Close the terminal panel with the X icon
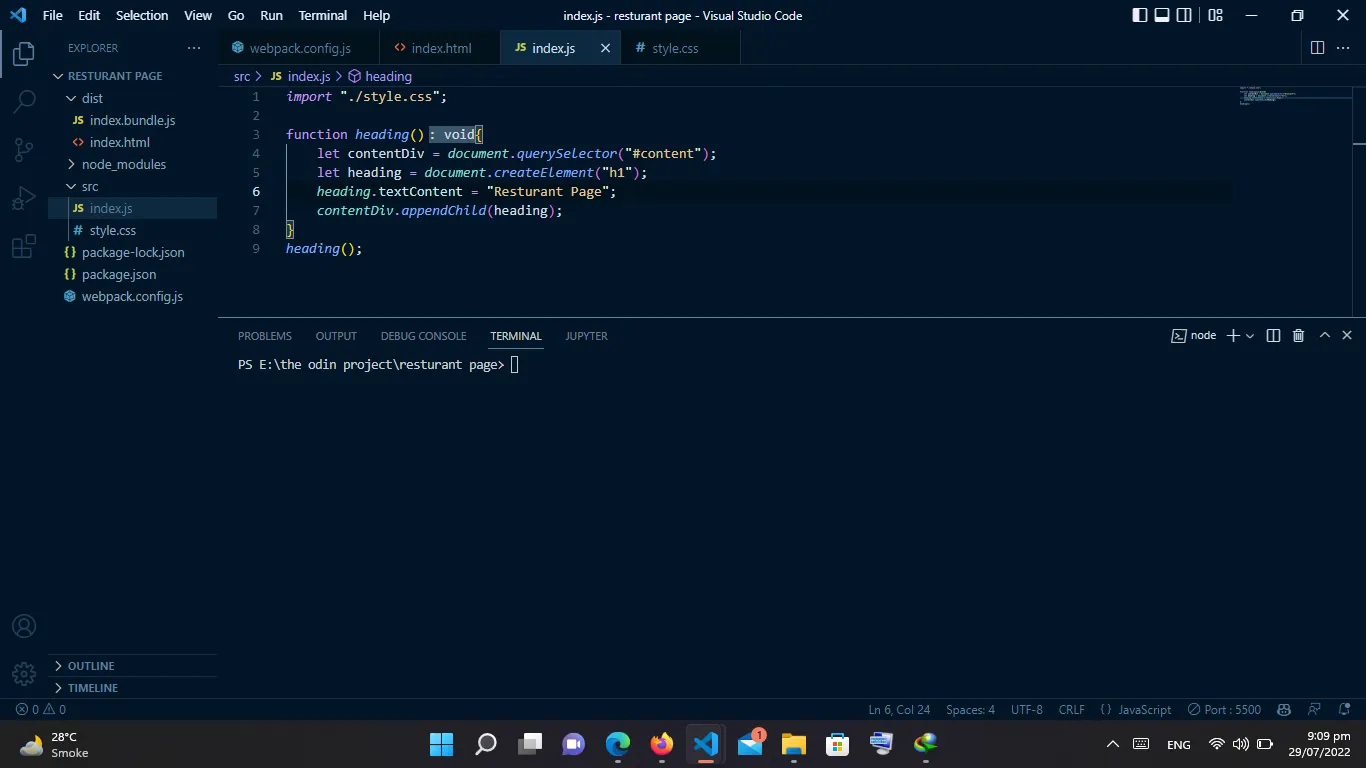1366x768 pixels. coord(1347,336)
